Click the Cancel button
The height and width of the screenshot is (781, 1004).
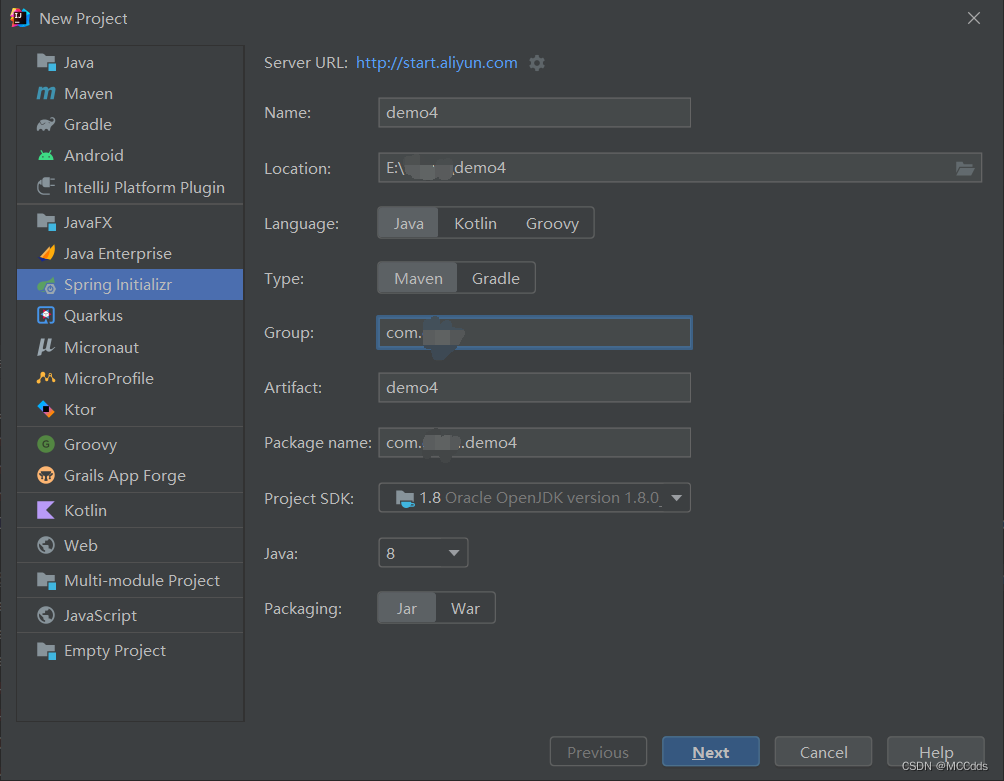click(x=823, y=752)
